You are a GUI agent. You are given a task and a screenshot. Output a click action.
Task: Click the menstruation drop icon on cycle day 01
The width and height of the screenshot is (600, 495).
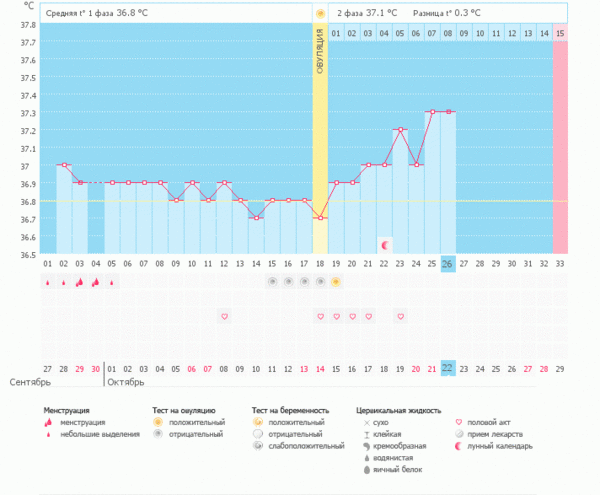pos(48,282)
